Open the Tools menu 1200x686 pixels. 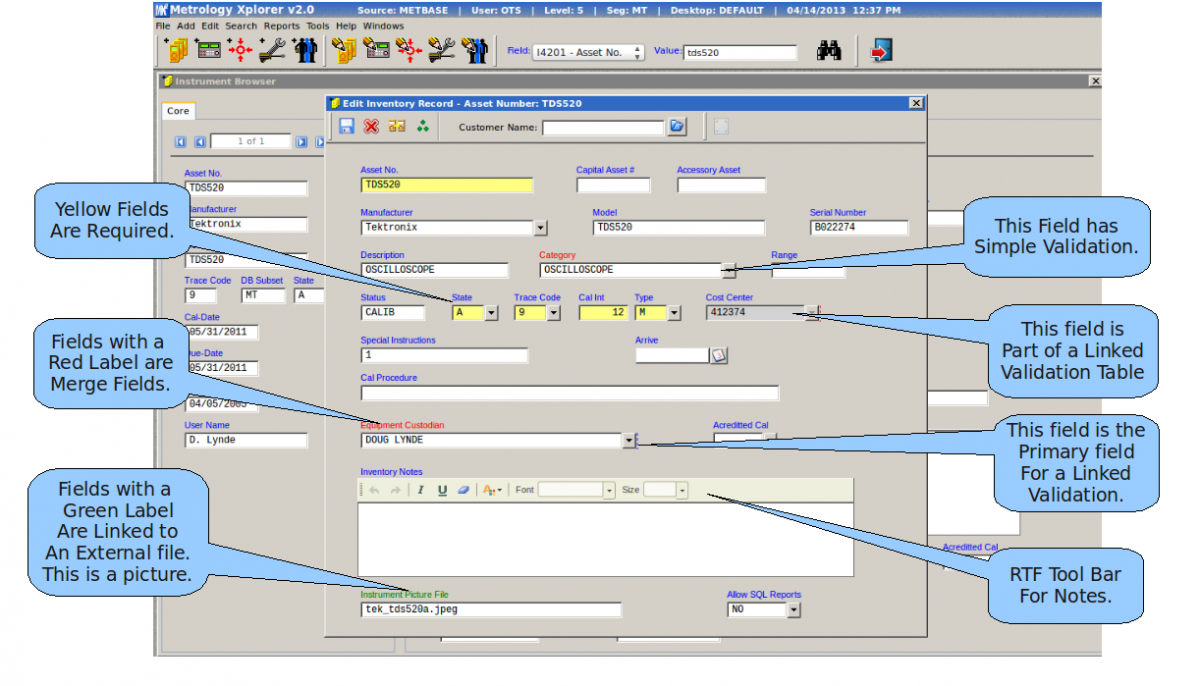coord(318,26)
